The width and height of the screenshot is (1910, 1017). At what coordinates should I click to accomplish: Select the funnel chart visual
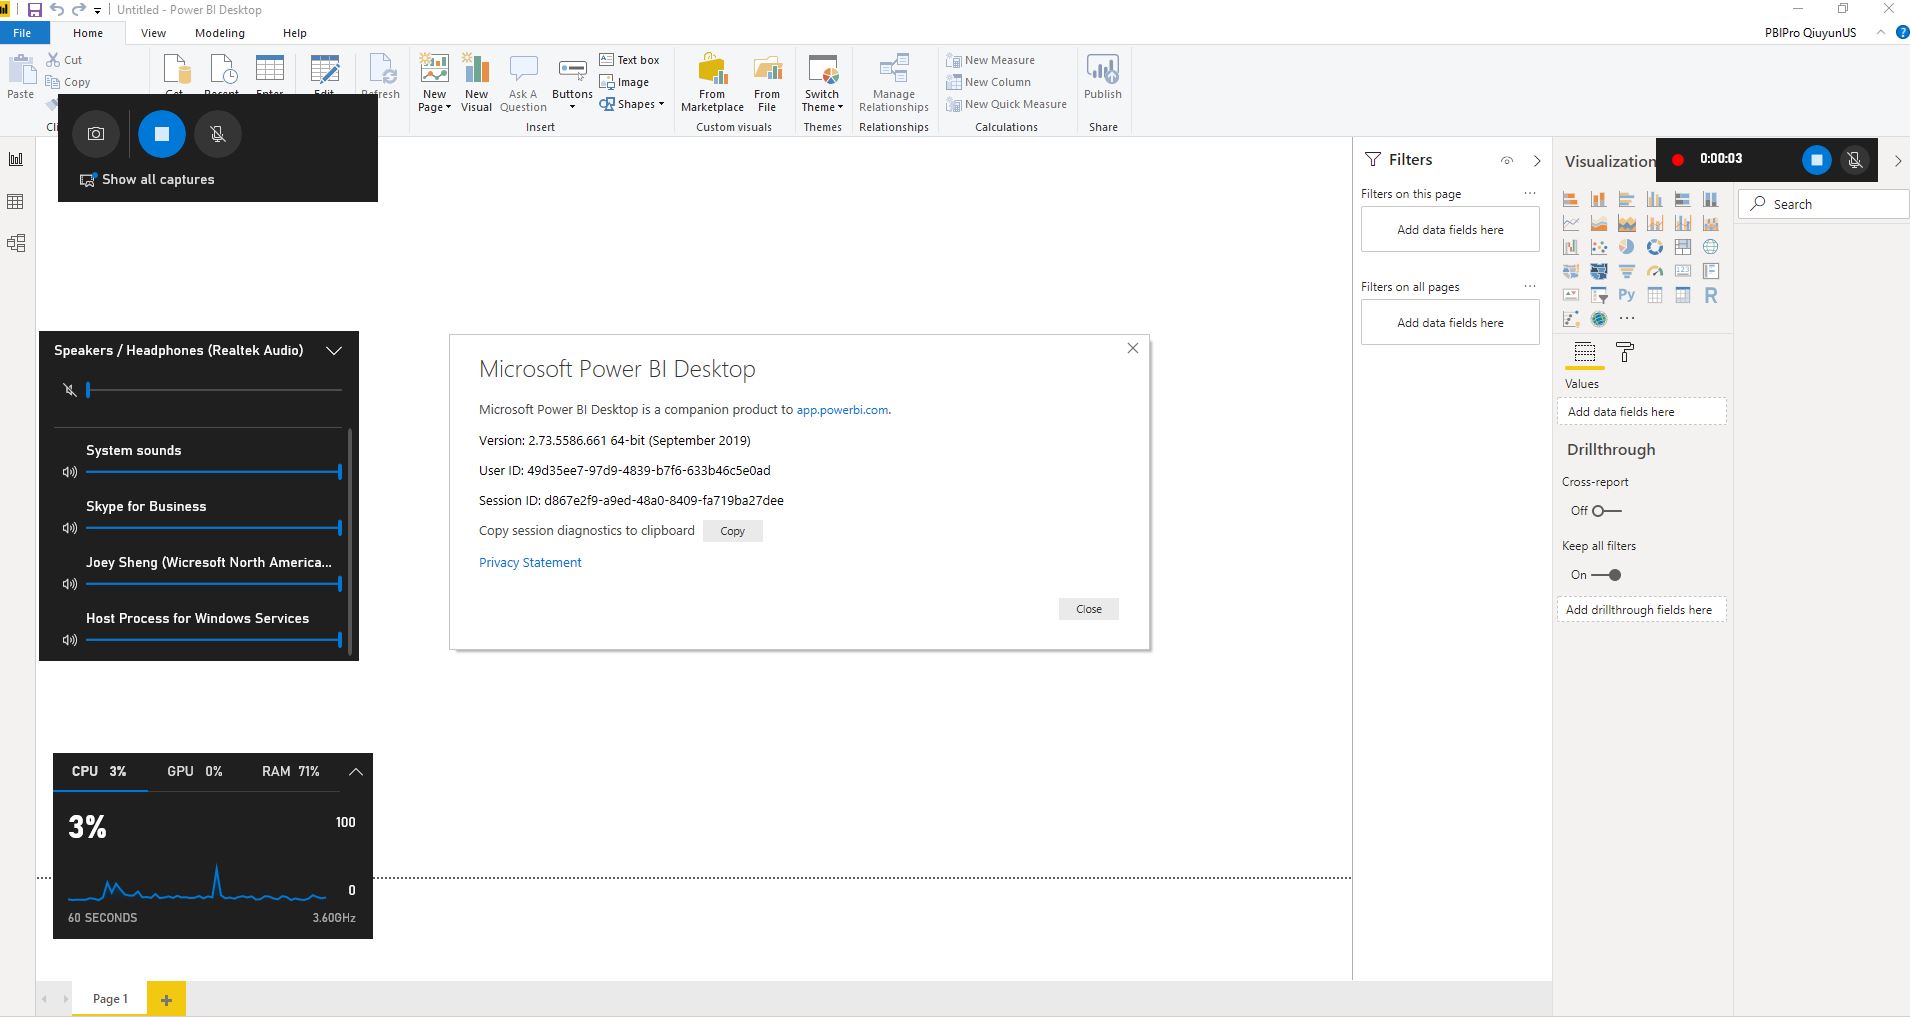(x=1627, y=271)
